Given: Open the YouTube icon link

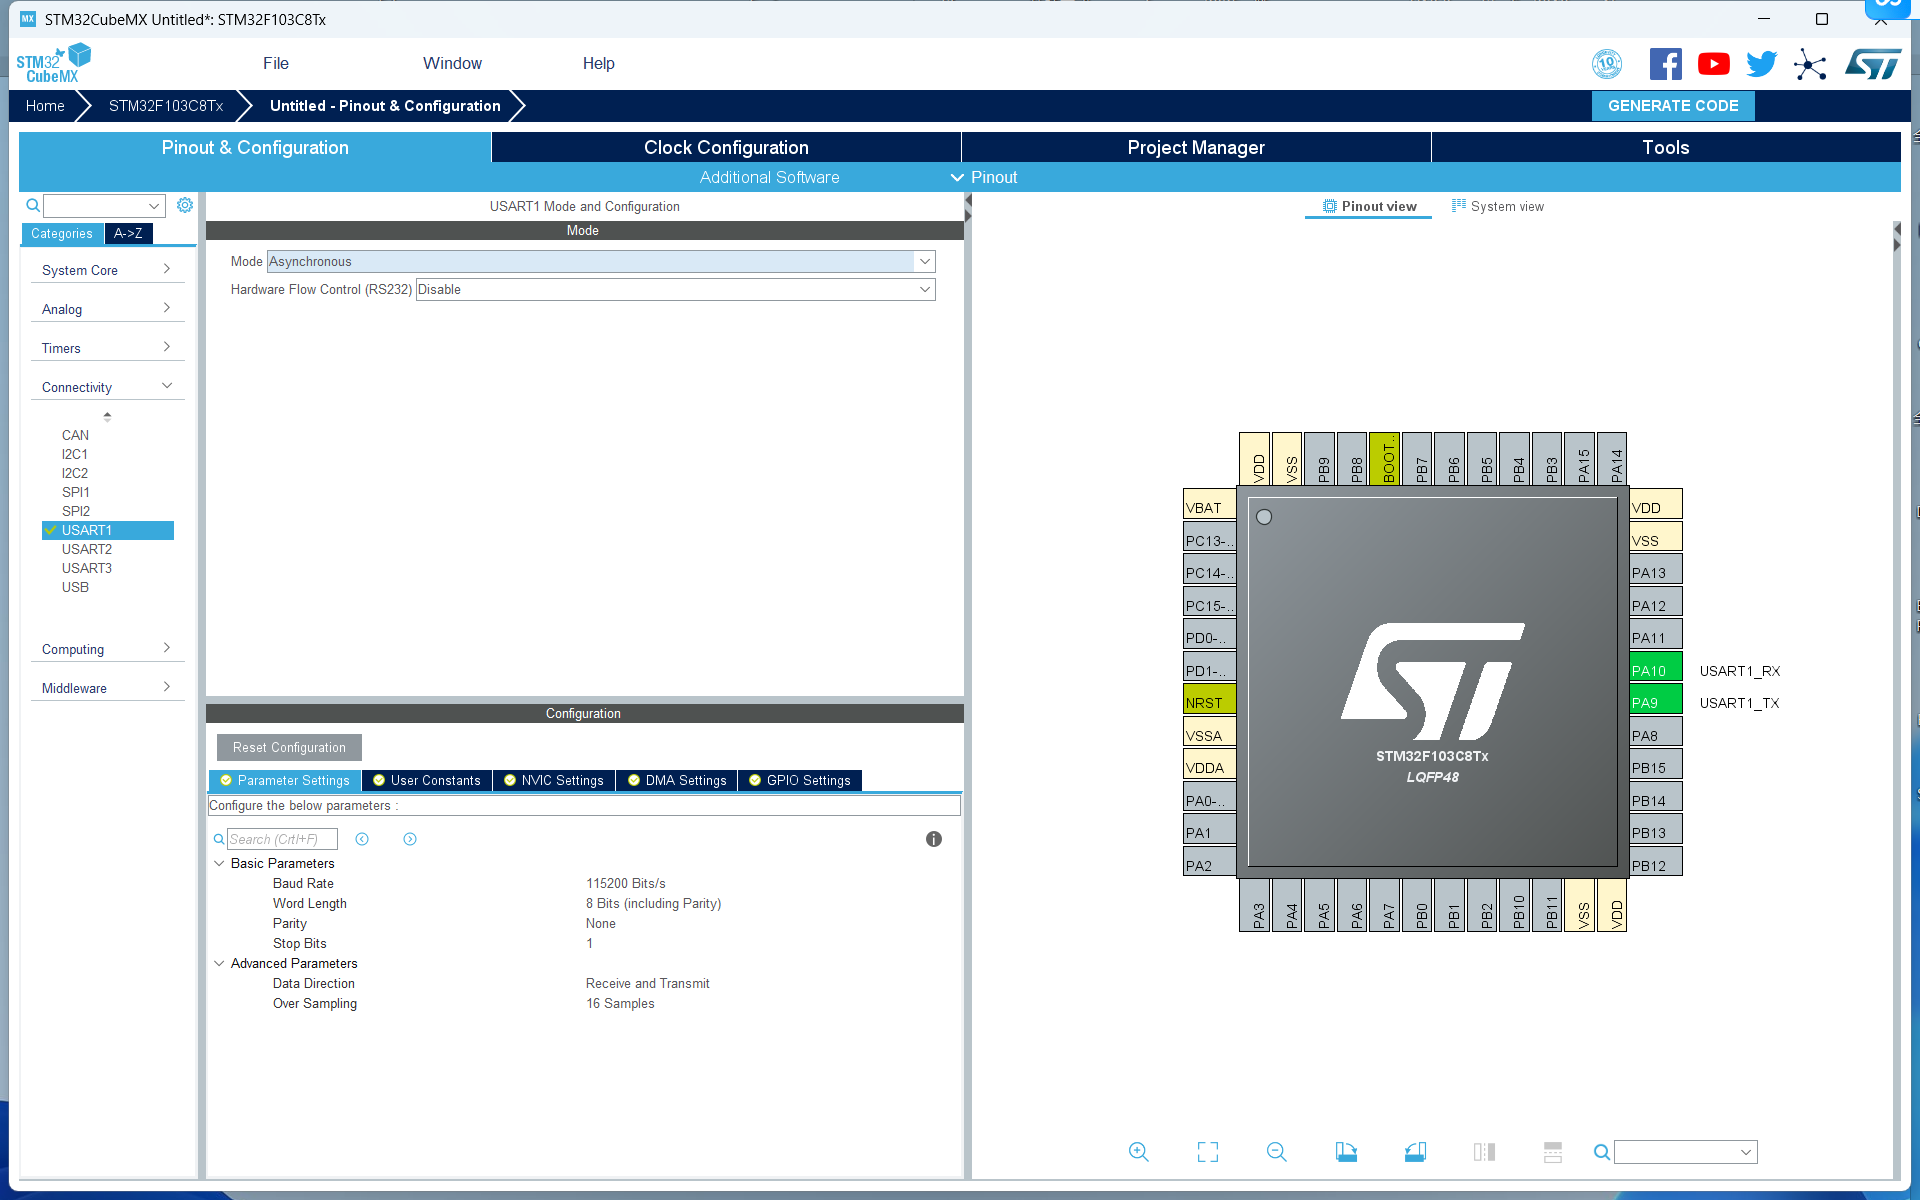Looking at the screenshot, I should pos(1713,64).
